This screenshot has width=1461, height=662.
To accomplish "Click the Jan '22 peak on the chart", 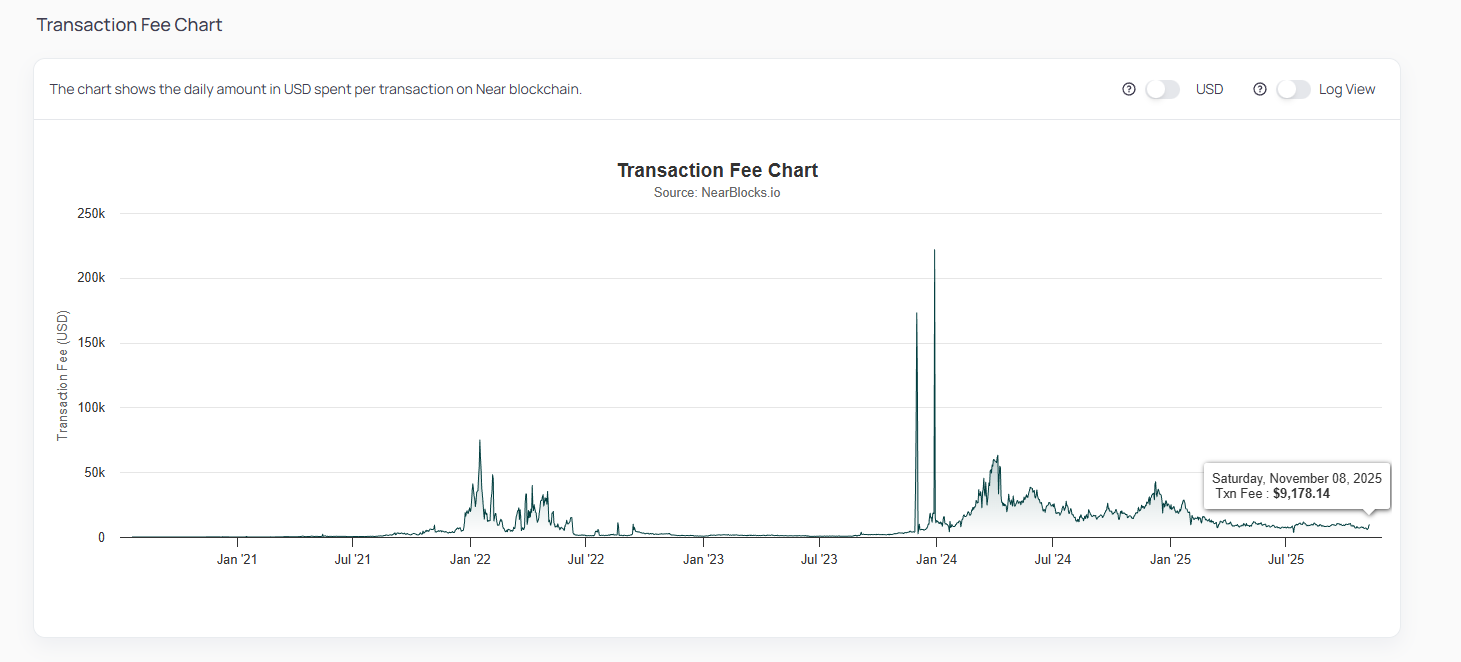I will 480,443.
